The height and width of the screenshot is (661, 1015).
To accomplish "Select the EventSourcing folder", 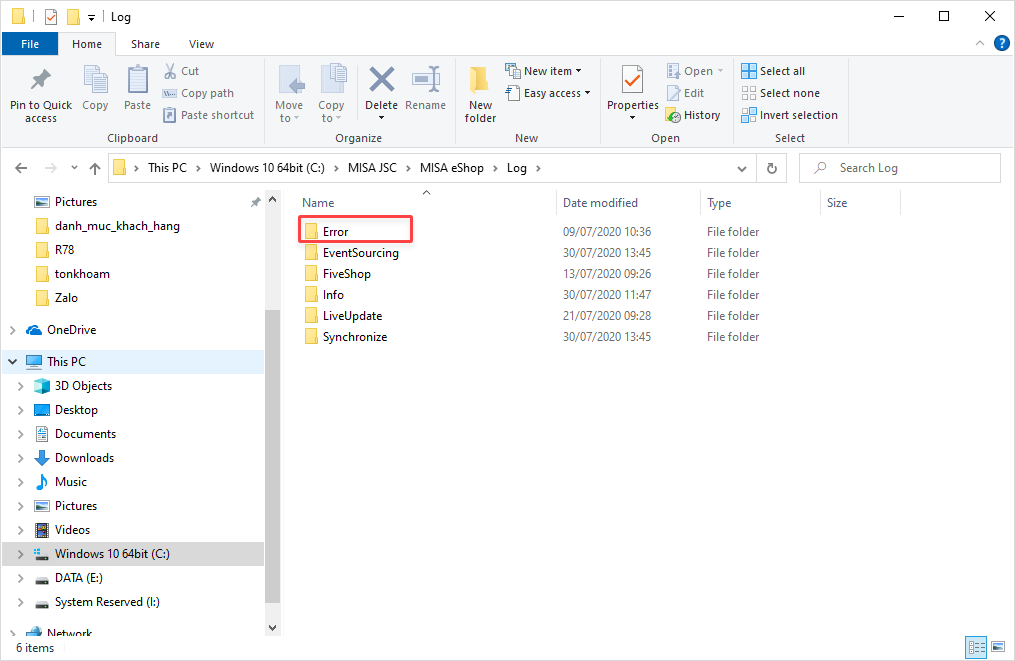I will tap(352, 253).
